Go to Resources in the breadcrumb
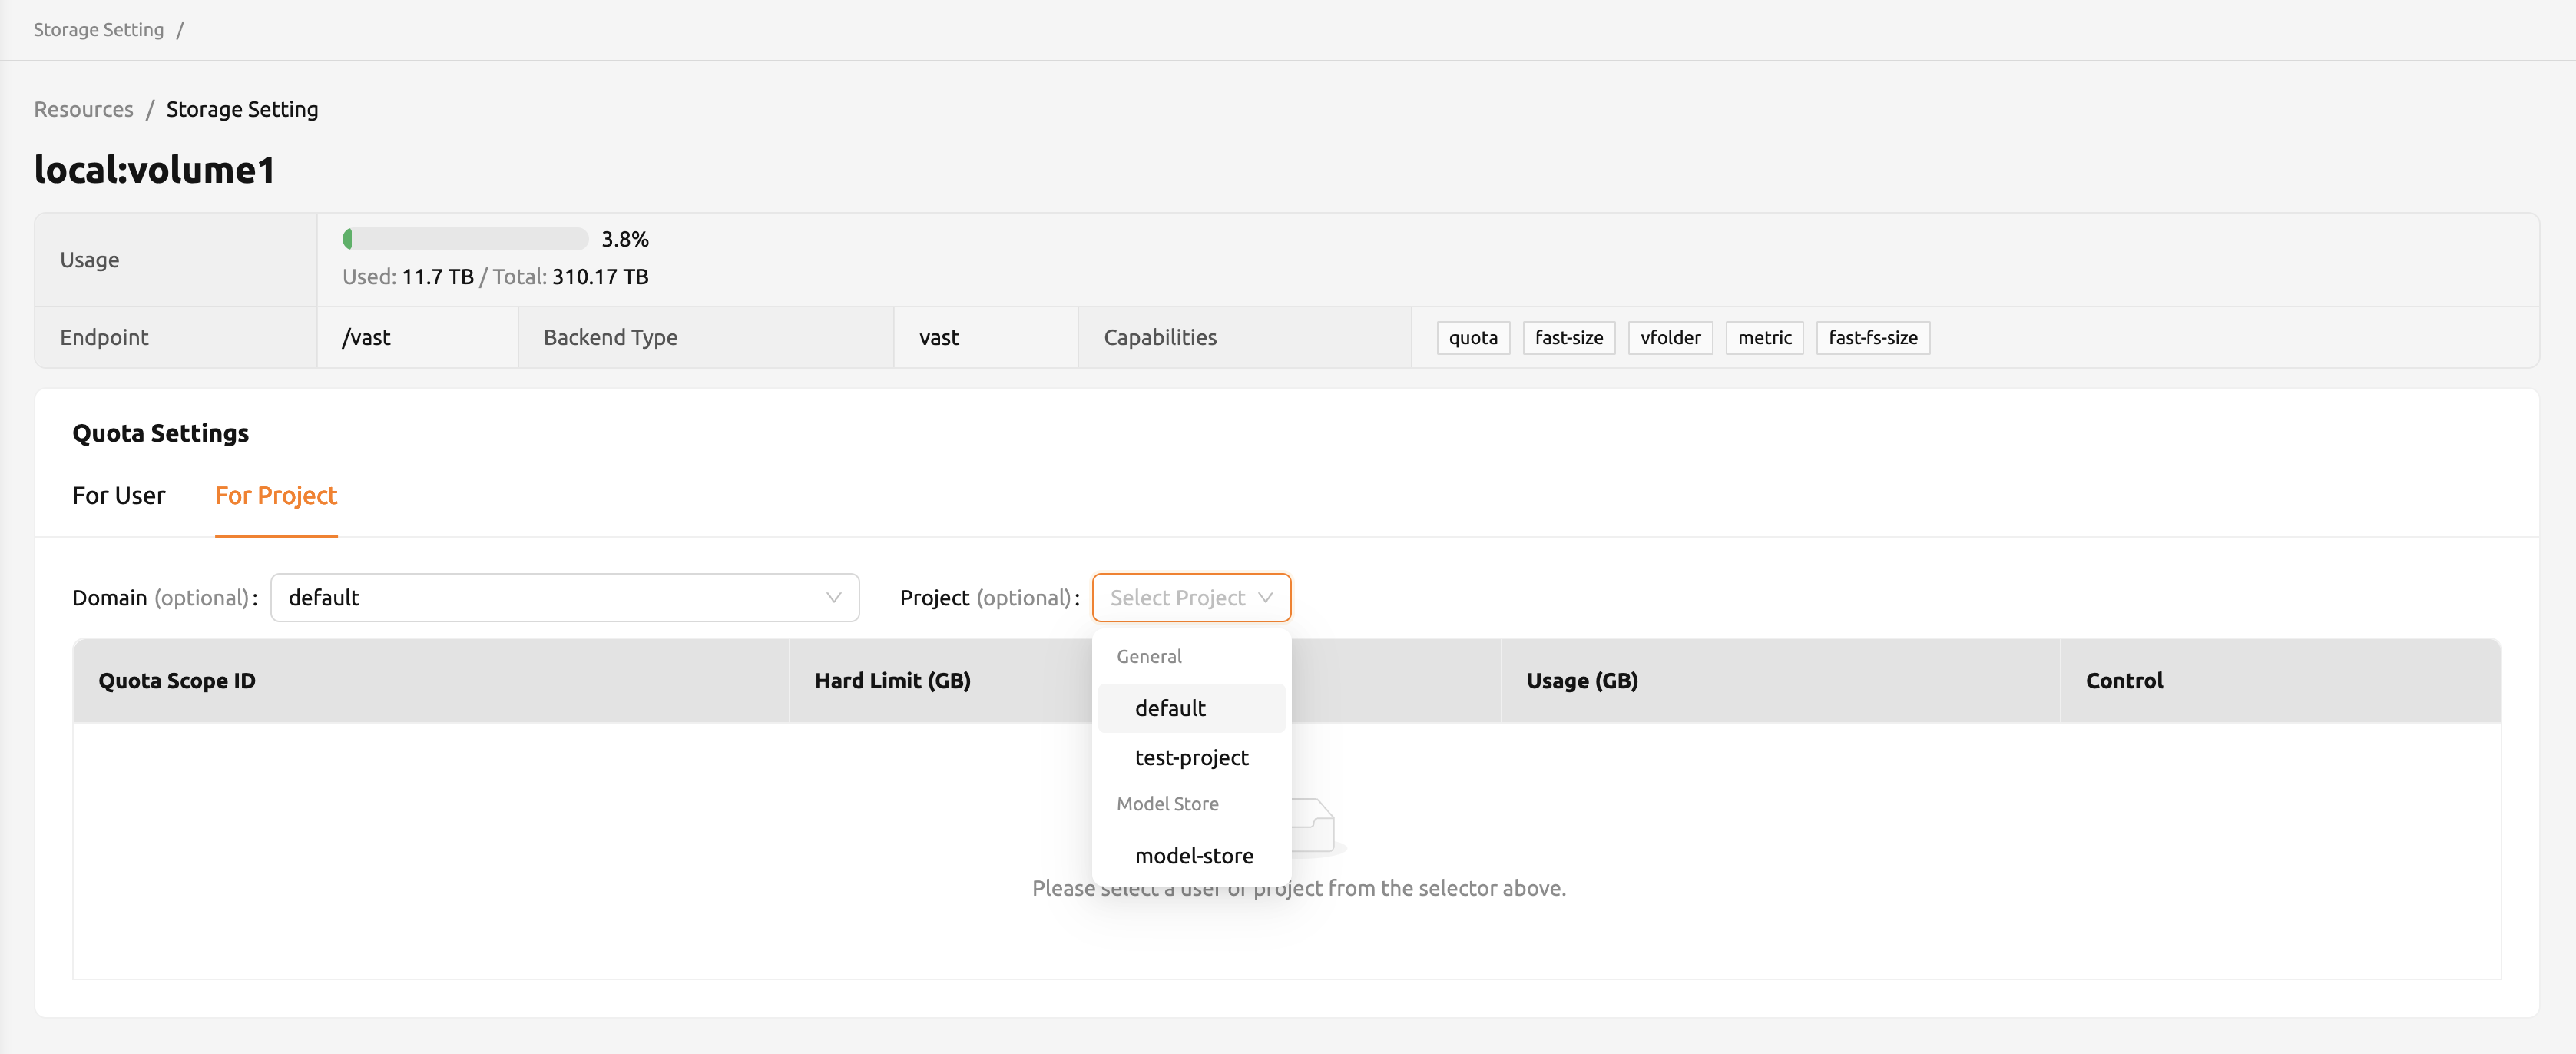2576x1054 pixels. coord(83,109)
